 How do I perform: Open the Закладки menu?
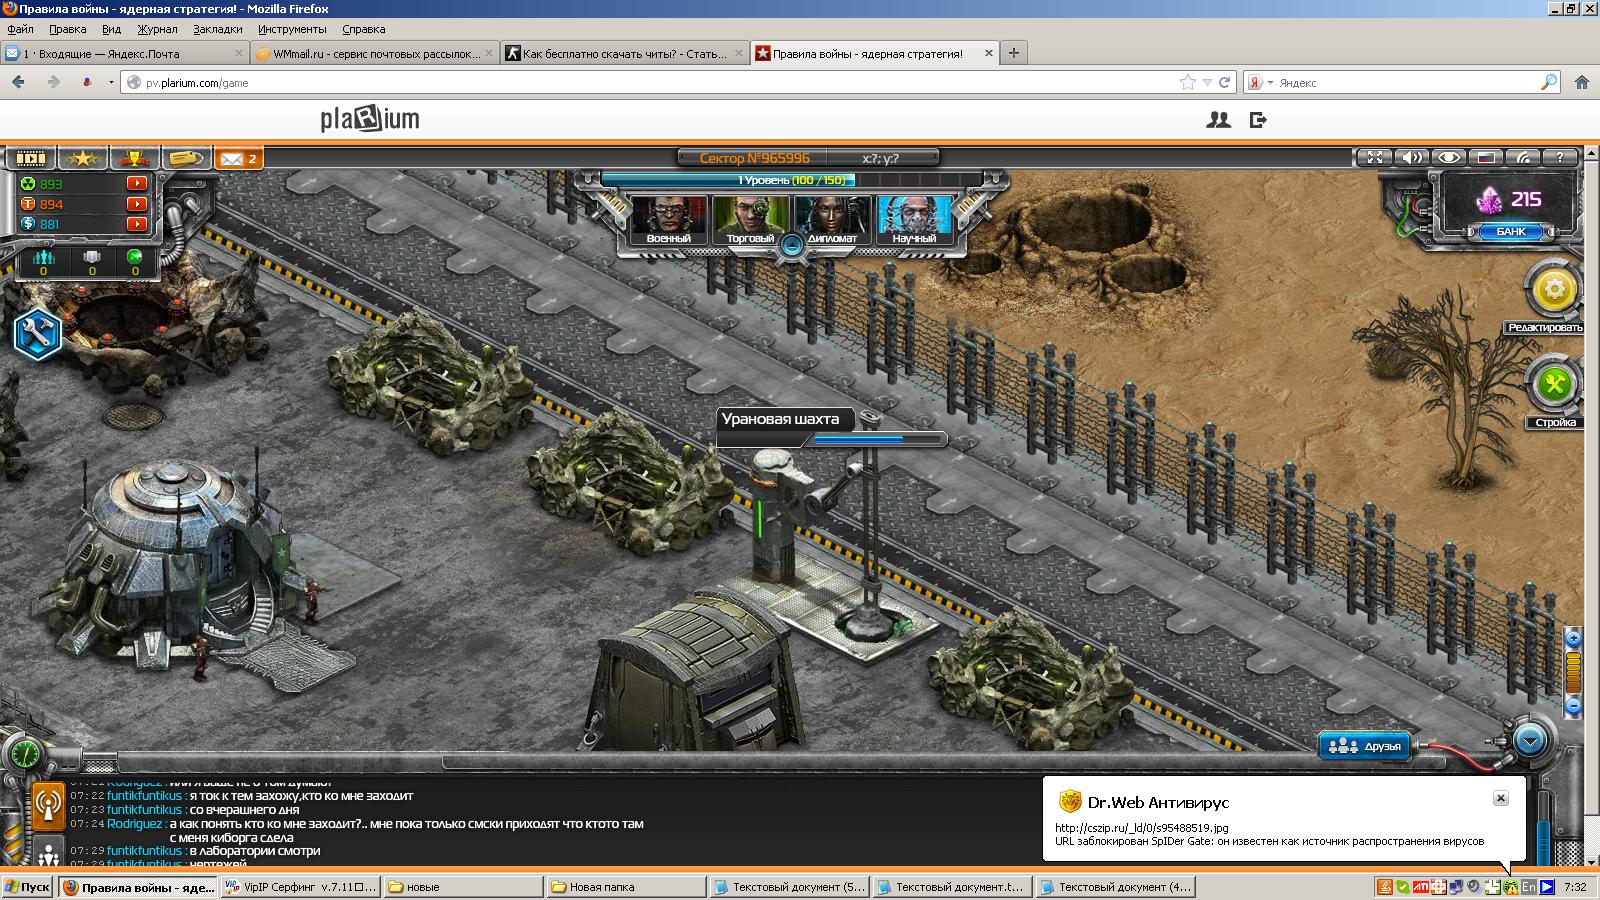(218, 29)
